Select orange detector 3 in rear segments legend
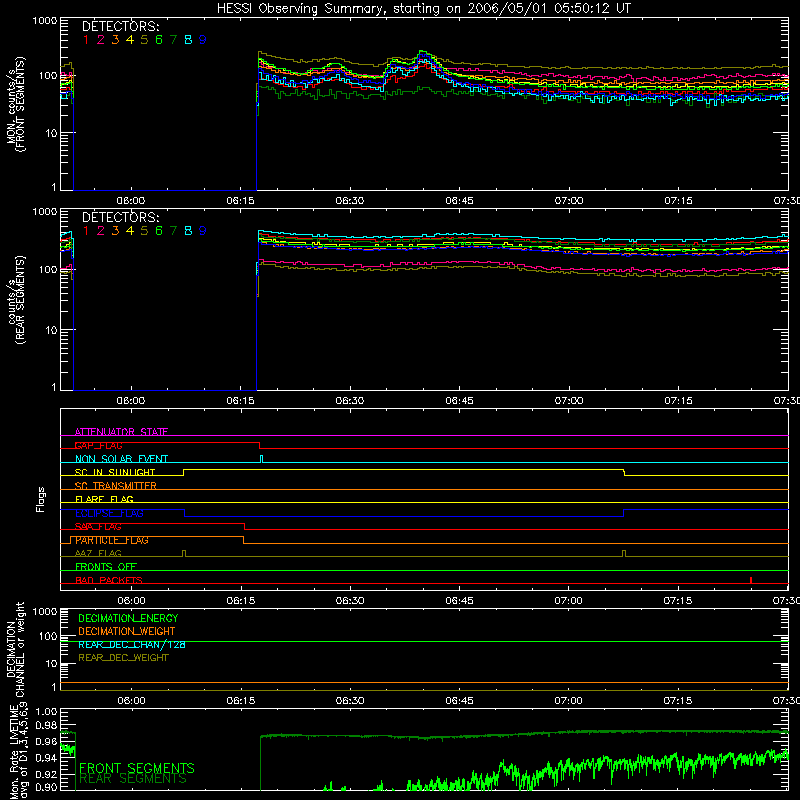Image resolution: width=800 pixels, height=800 pixels. [115, 231]
